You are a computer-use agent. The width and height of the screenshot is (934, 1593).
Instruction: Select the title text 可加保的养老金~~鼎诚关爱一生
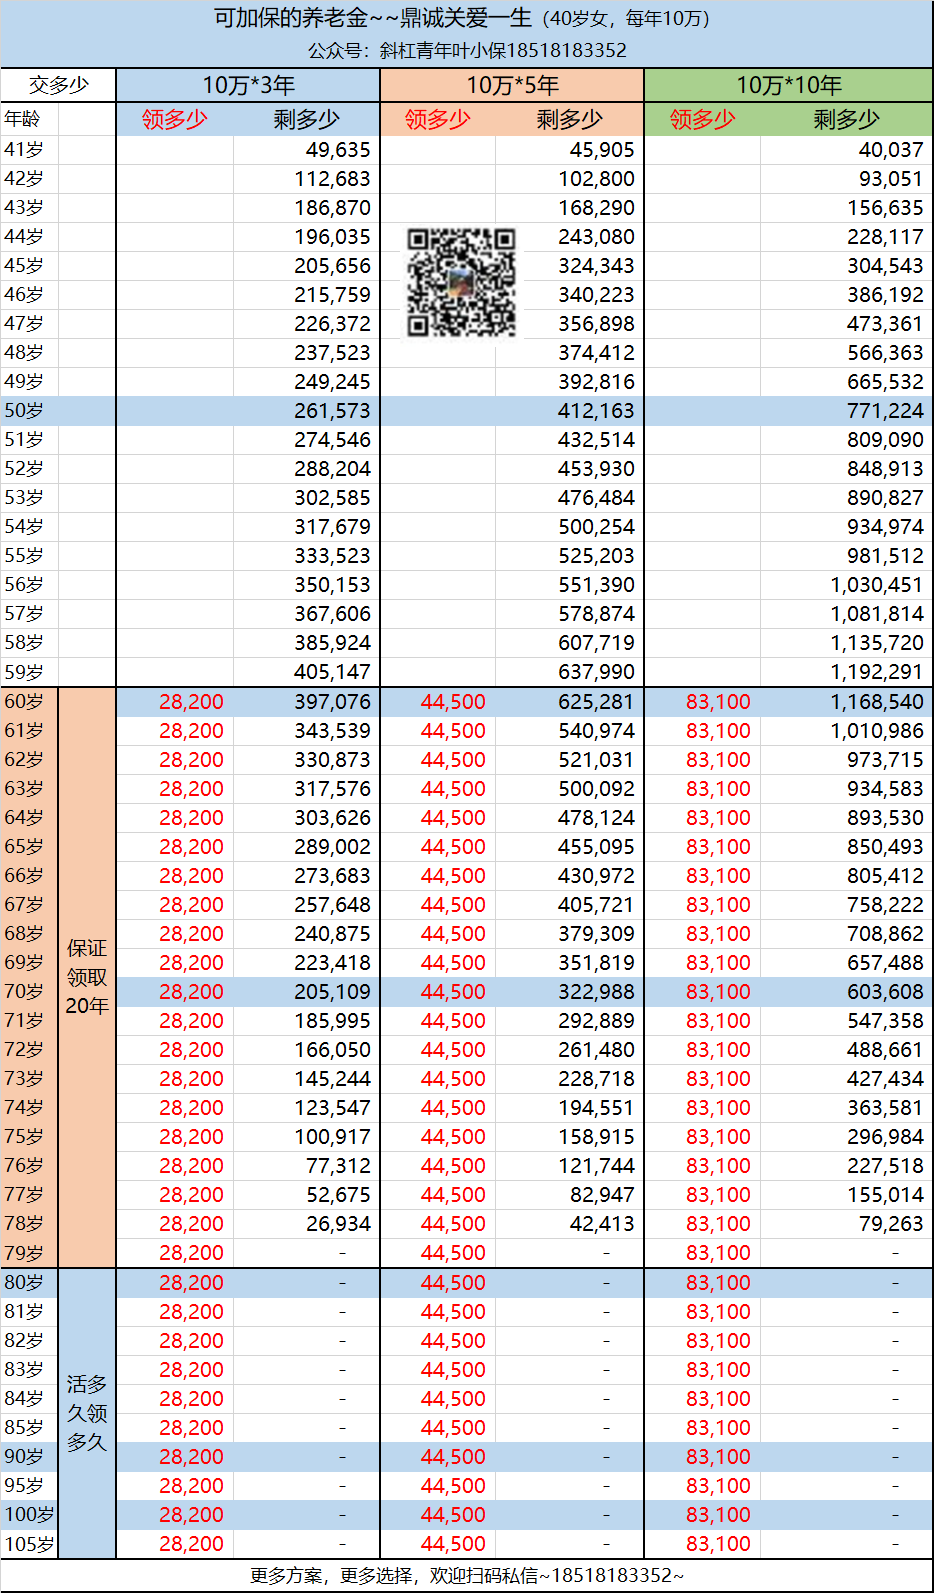(372, 18)
